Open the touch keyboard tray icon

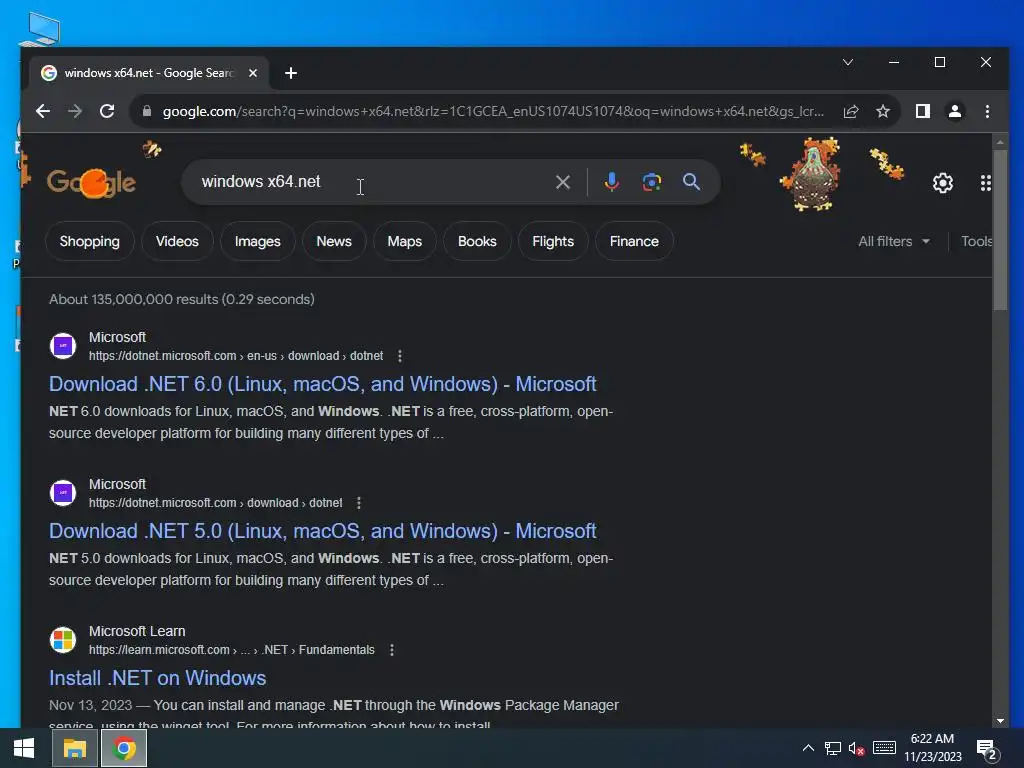click(x=884, y=748)
